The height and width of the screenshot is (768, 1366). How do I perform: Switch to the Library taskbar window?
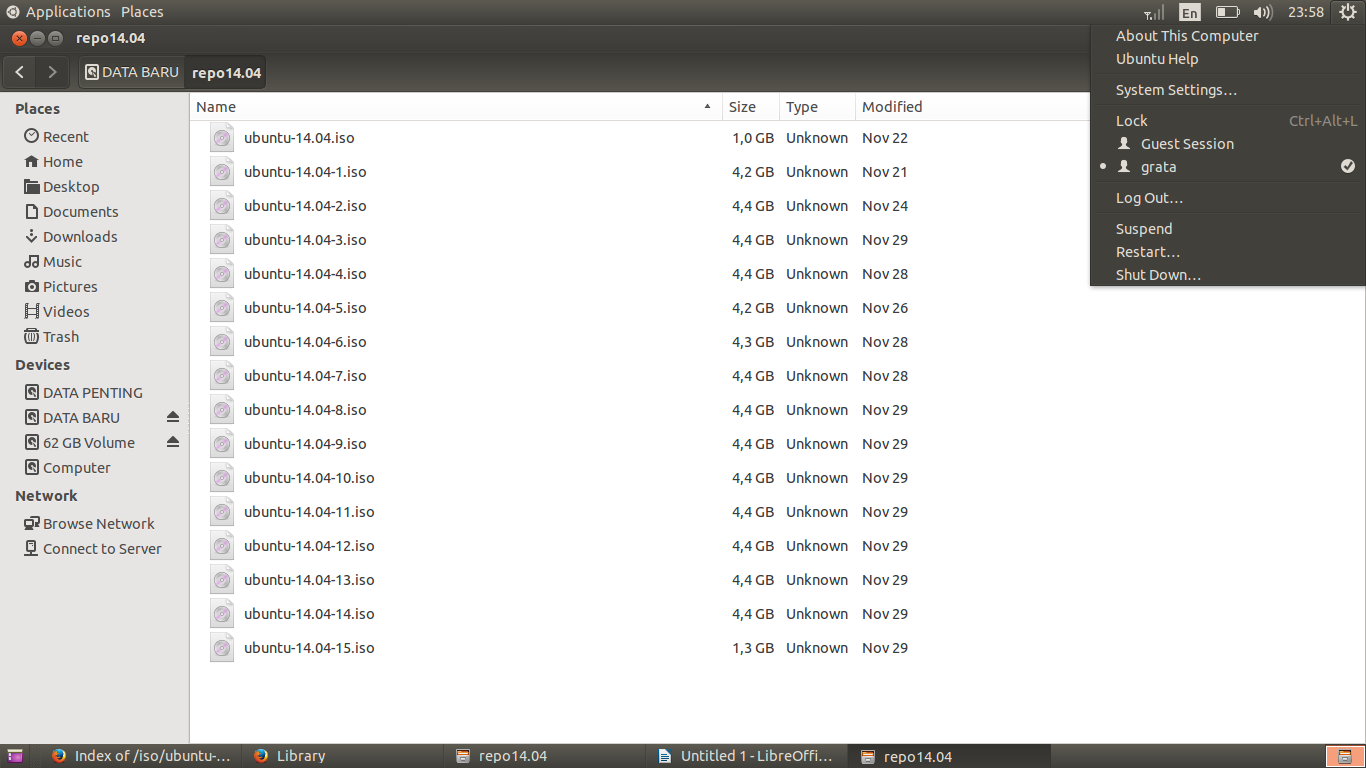click(x=343, y=756)
